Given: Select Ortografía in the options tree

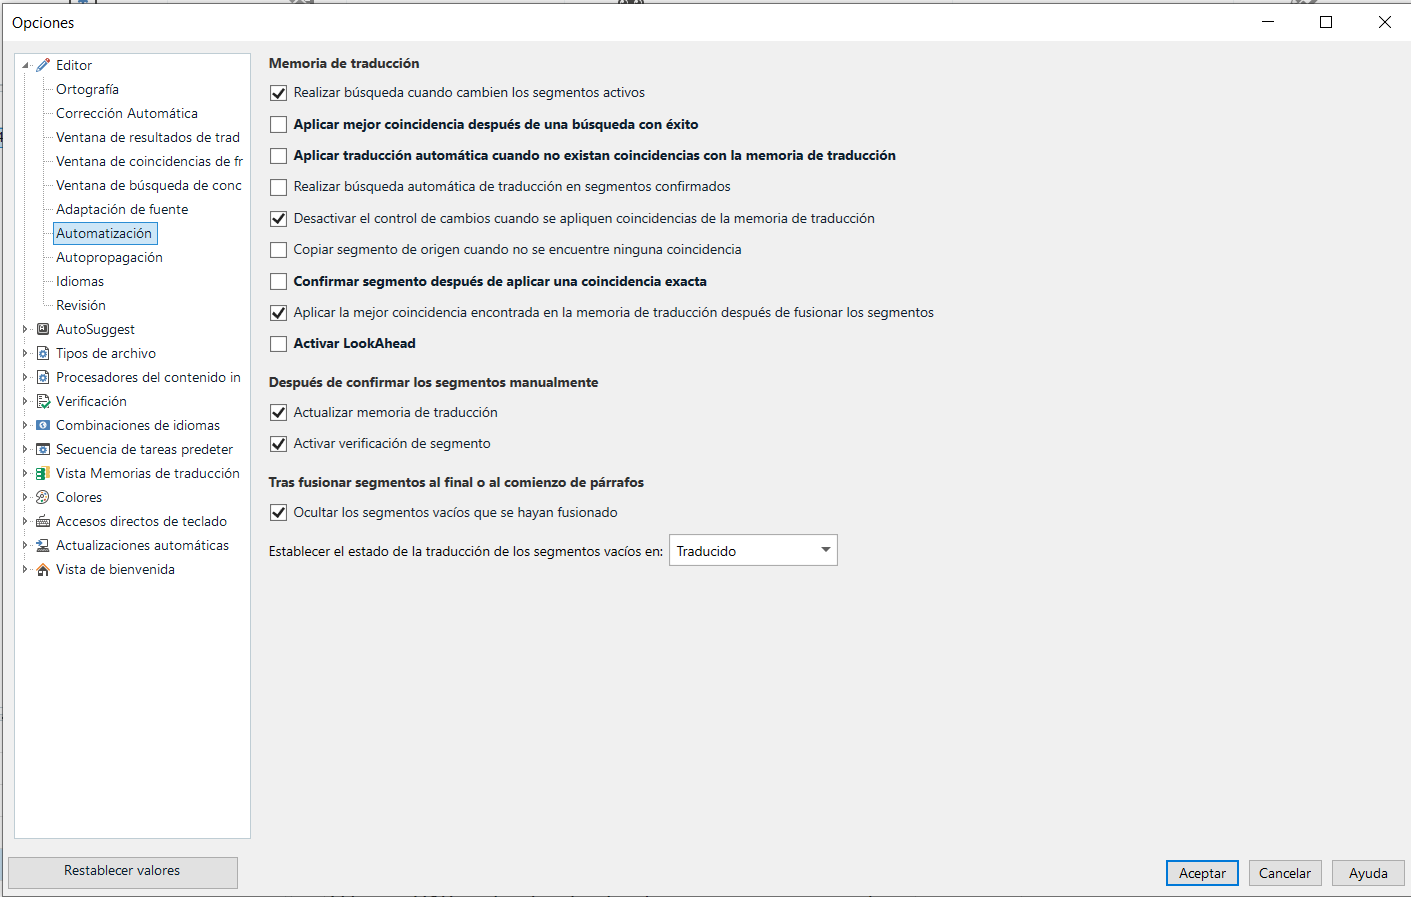Looking at the screenshot, I should click(x=87, y=89).
